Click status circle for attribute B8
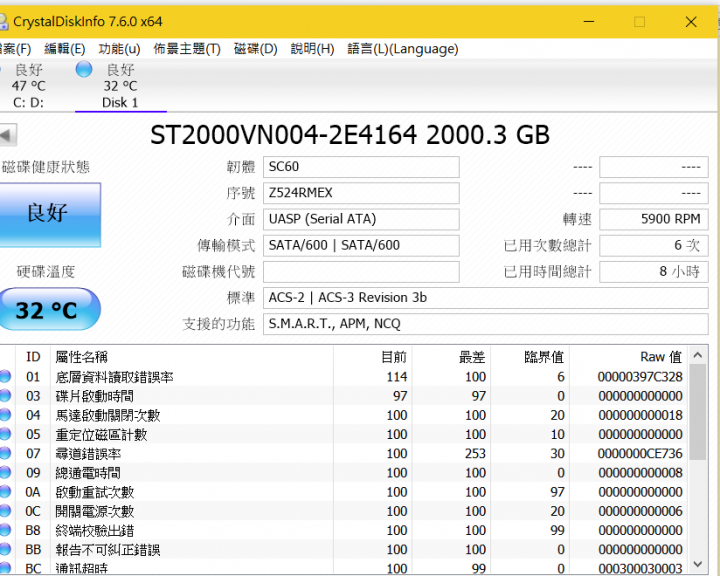720x576 pixels. [5, 530]
